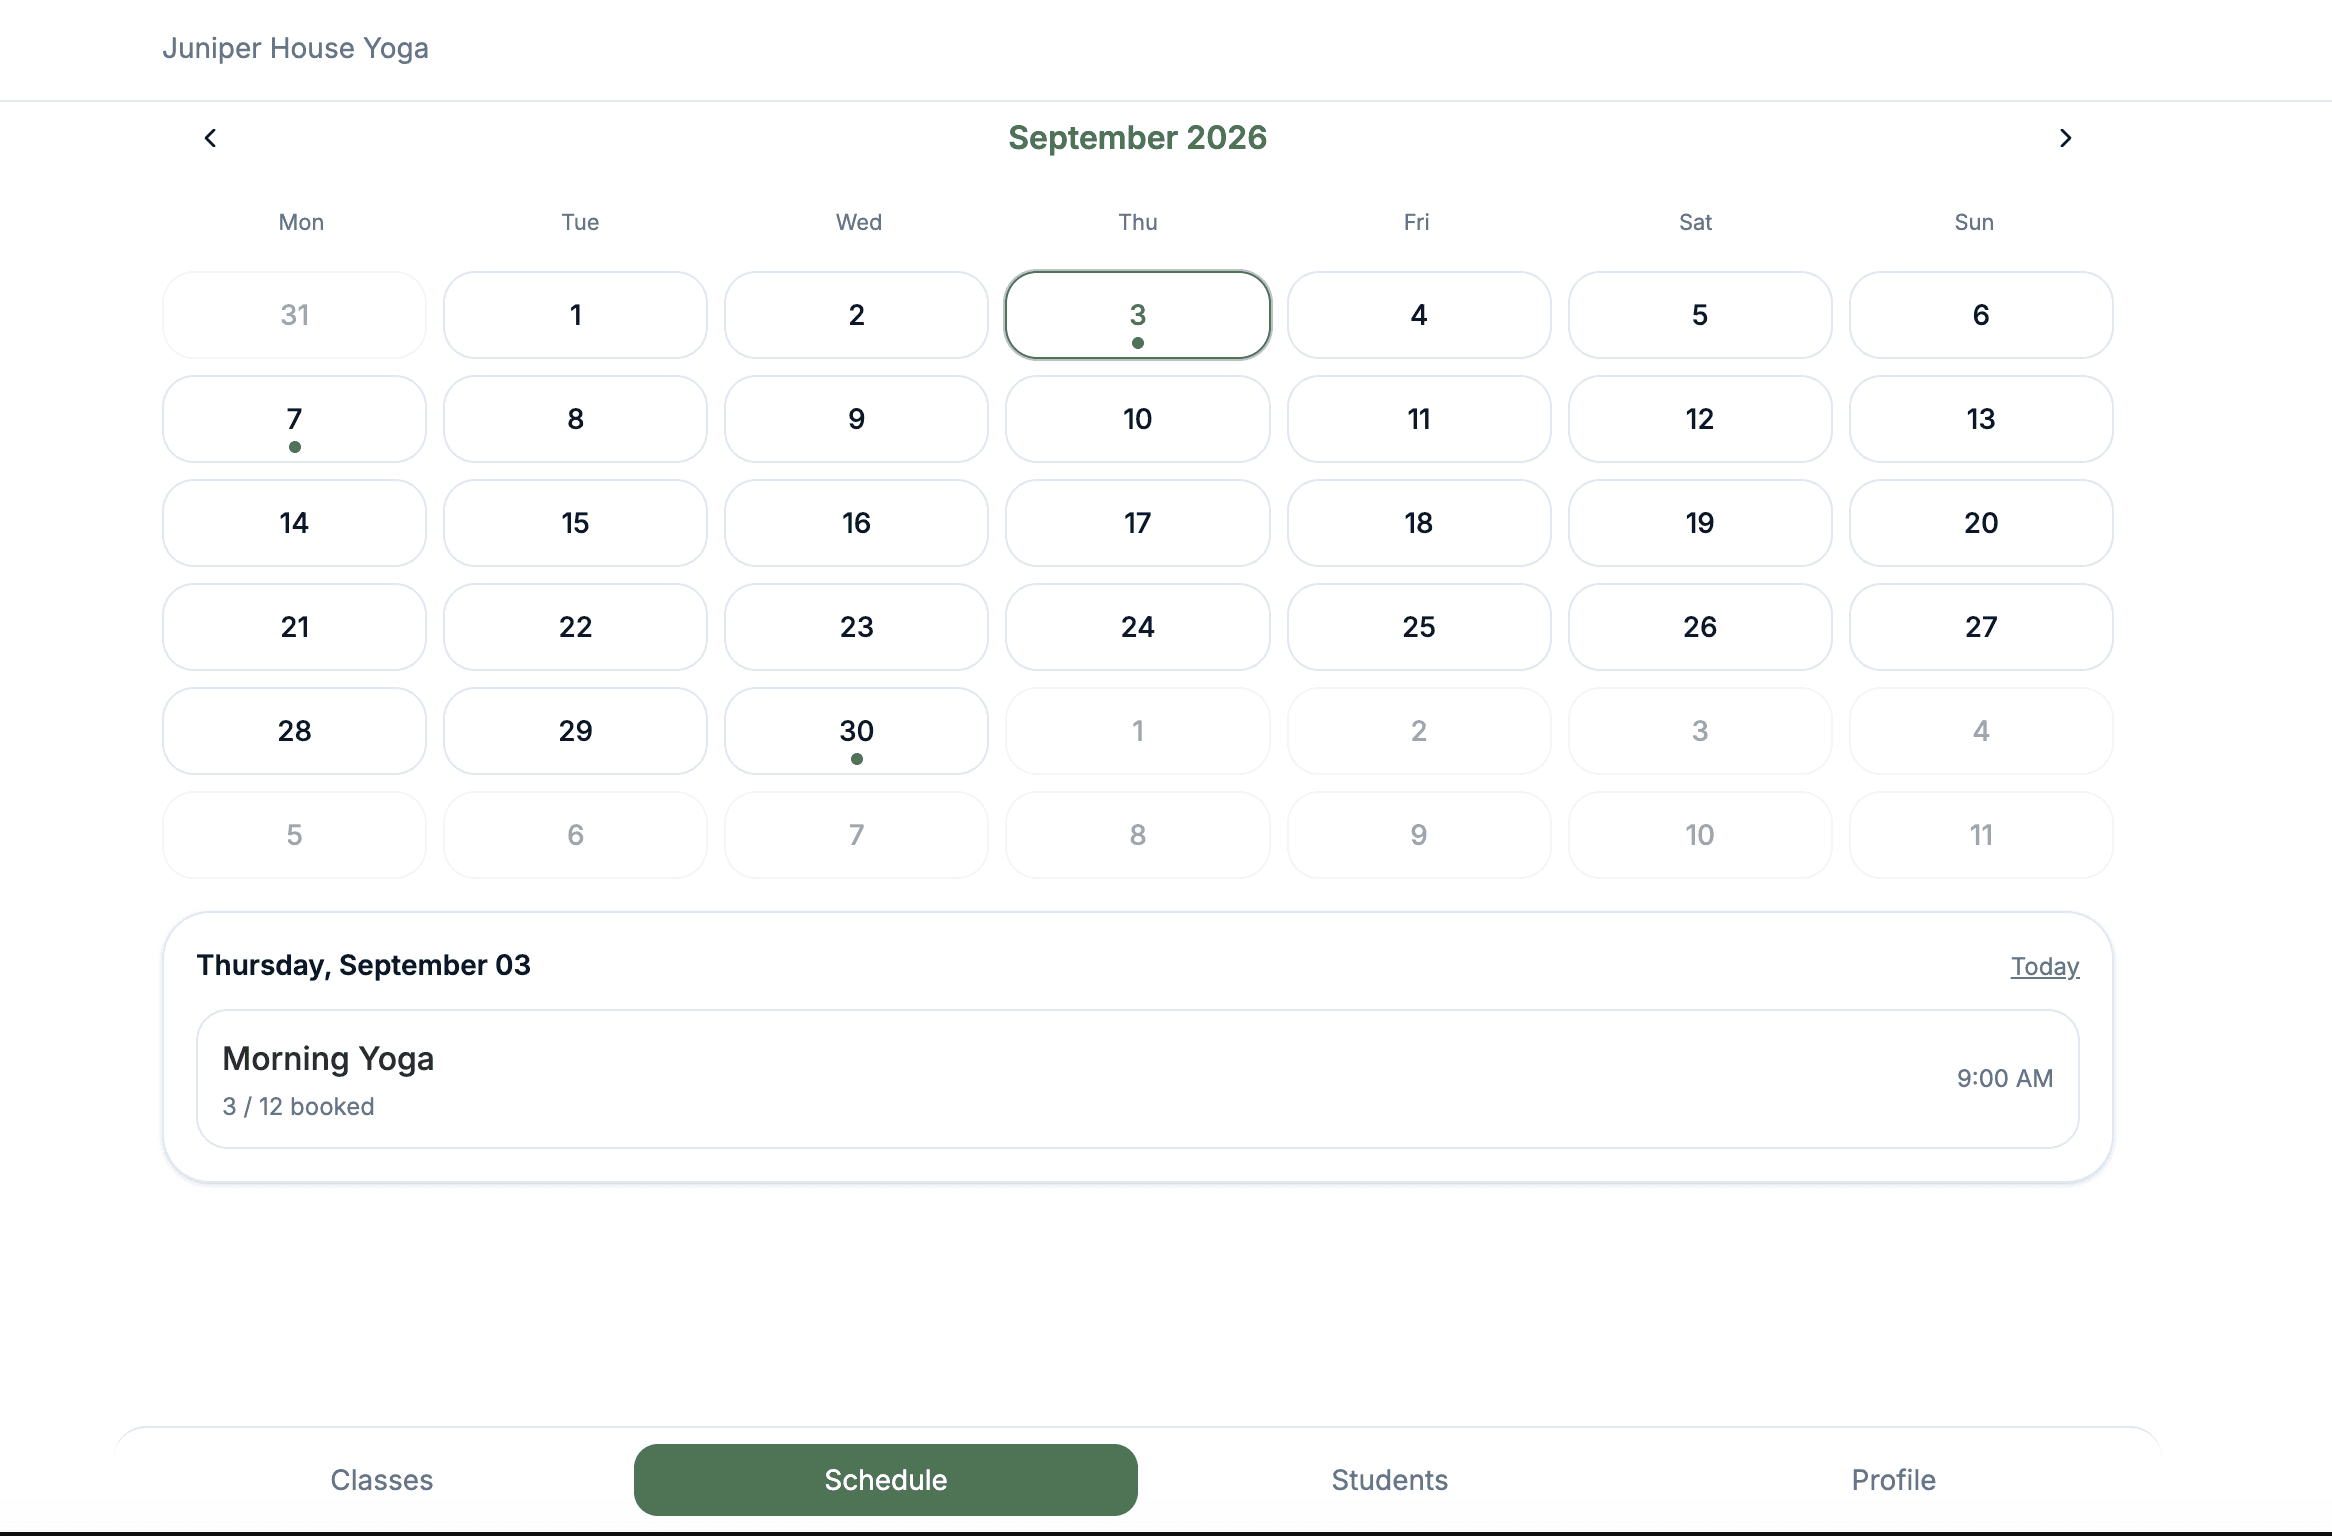Click the Juniper House Yoga title

pos(296,48)
